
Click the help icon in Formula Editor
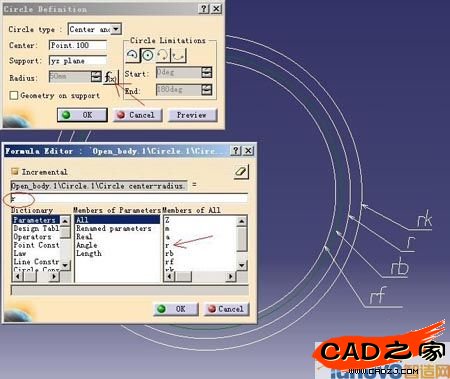pos(235,151)
